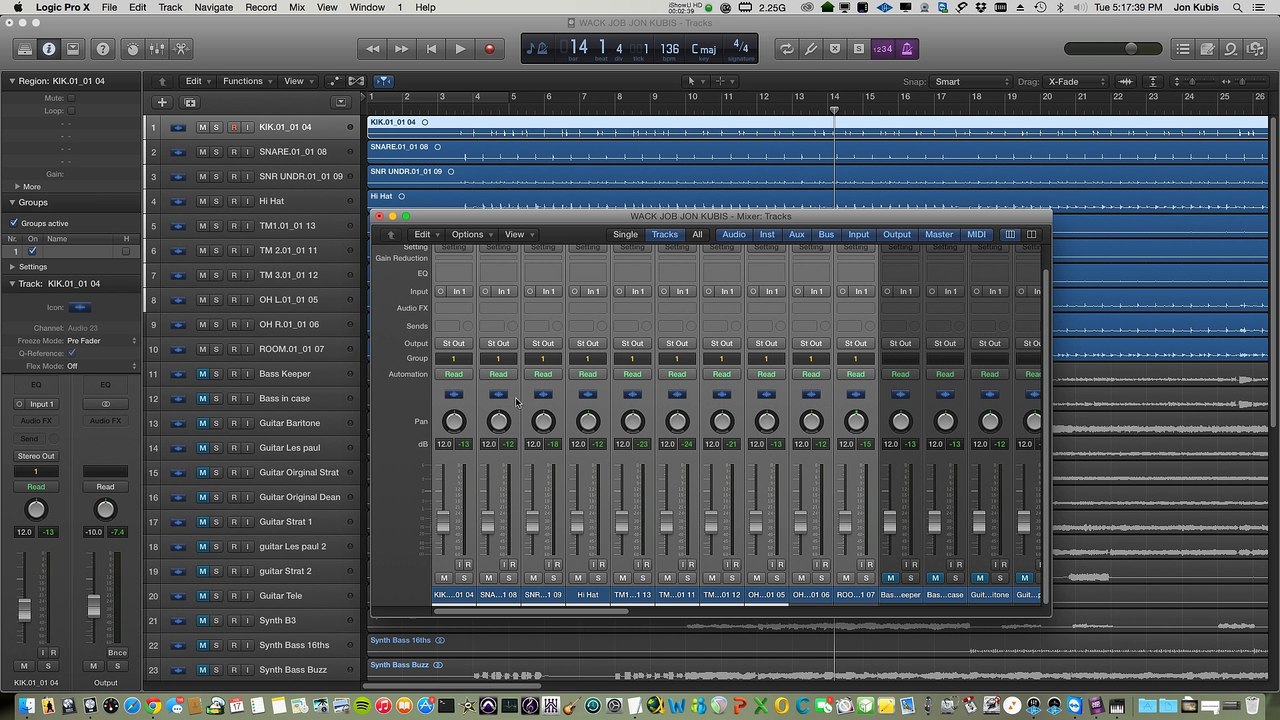Open the Quick Help question mark icon

pyautogui.click(x=102, y=48)
